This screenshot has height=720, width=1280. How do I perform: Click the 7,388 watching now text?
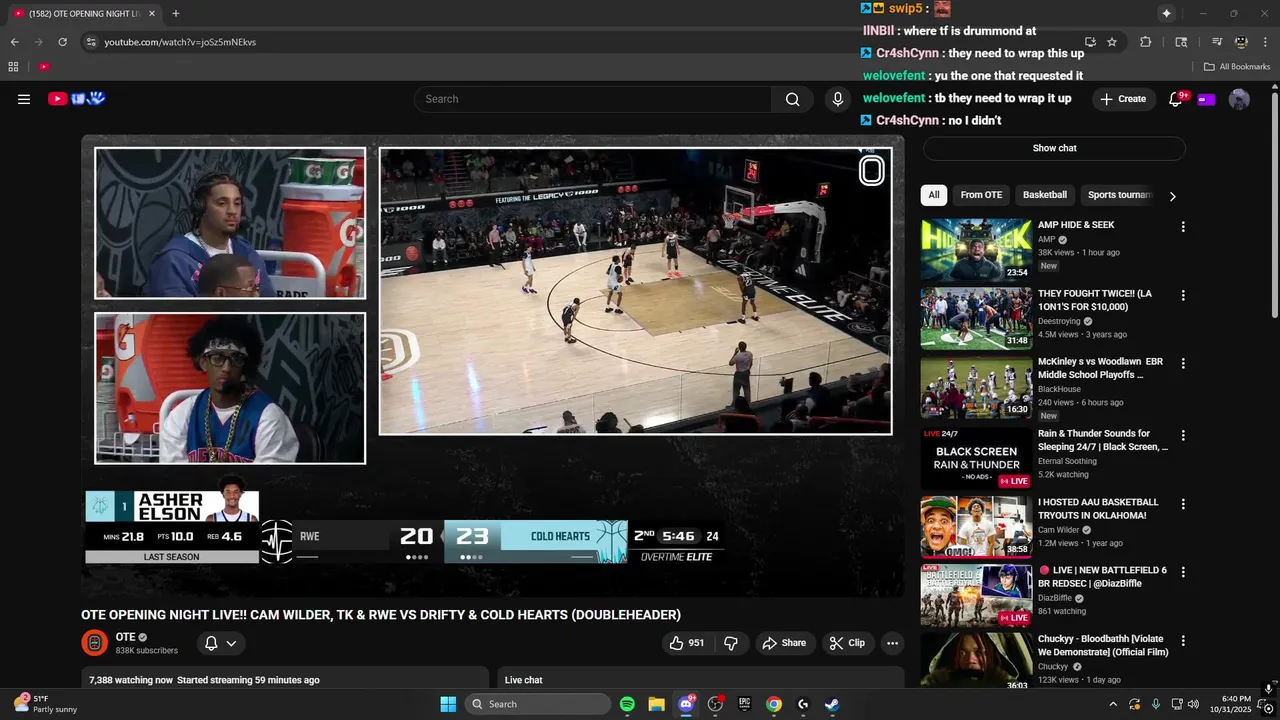coord(130,680)
